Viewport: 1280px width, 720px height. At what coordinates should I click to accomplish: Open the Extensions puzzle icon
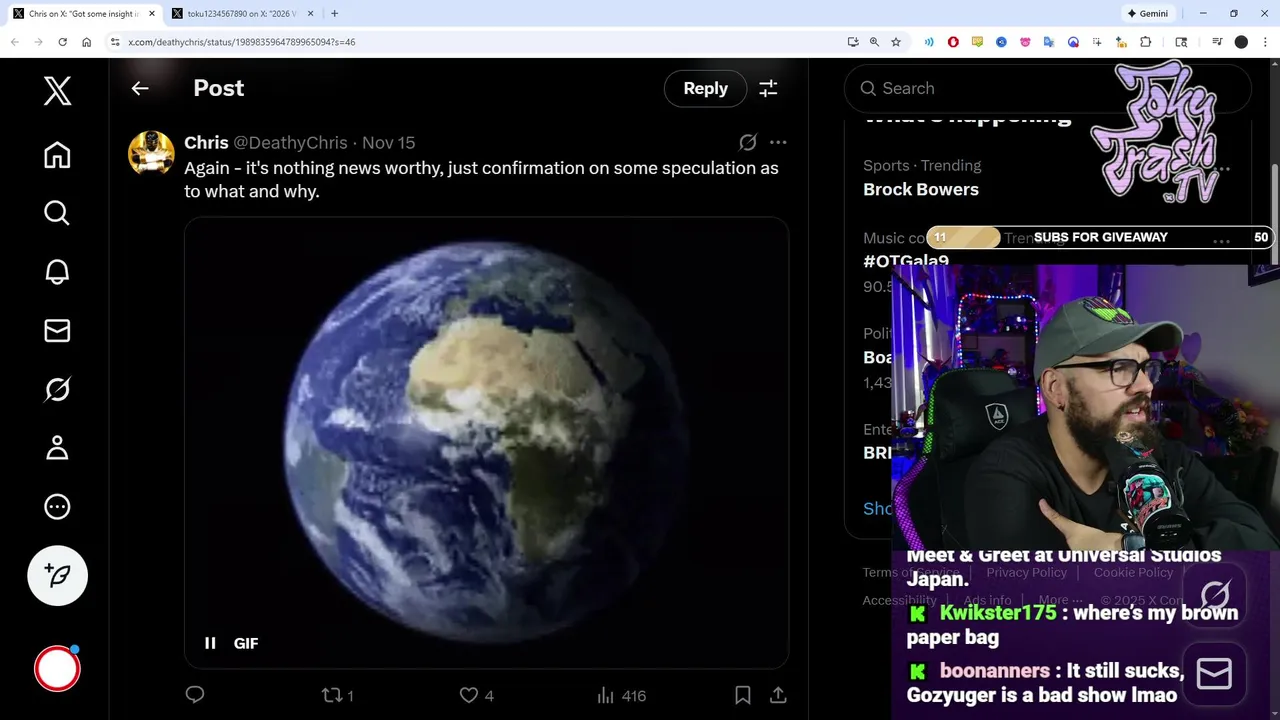pos(1146,42)
